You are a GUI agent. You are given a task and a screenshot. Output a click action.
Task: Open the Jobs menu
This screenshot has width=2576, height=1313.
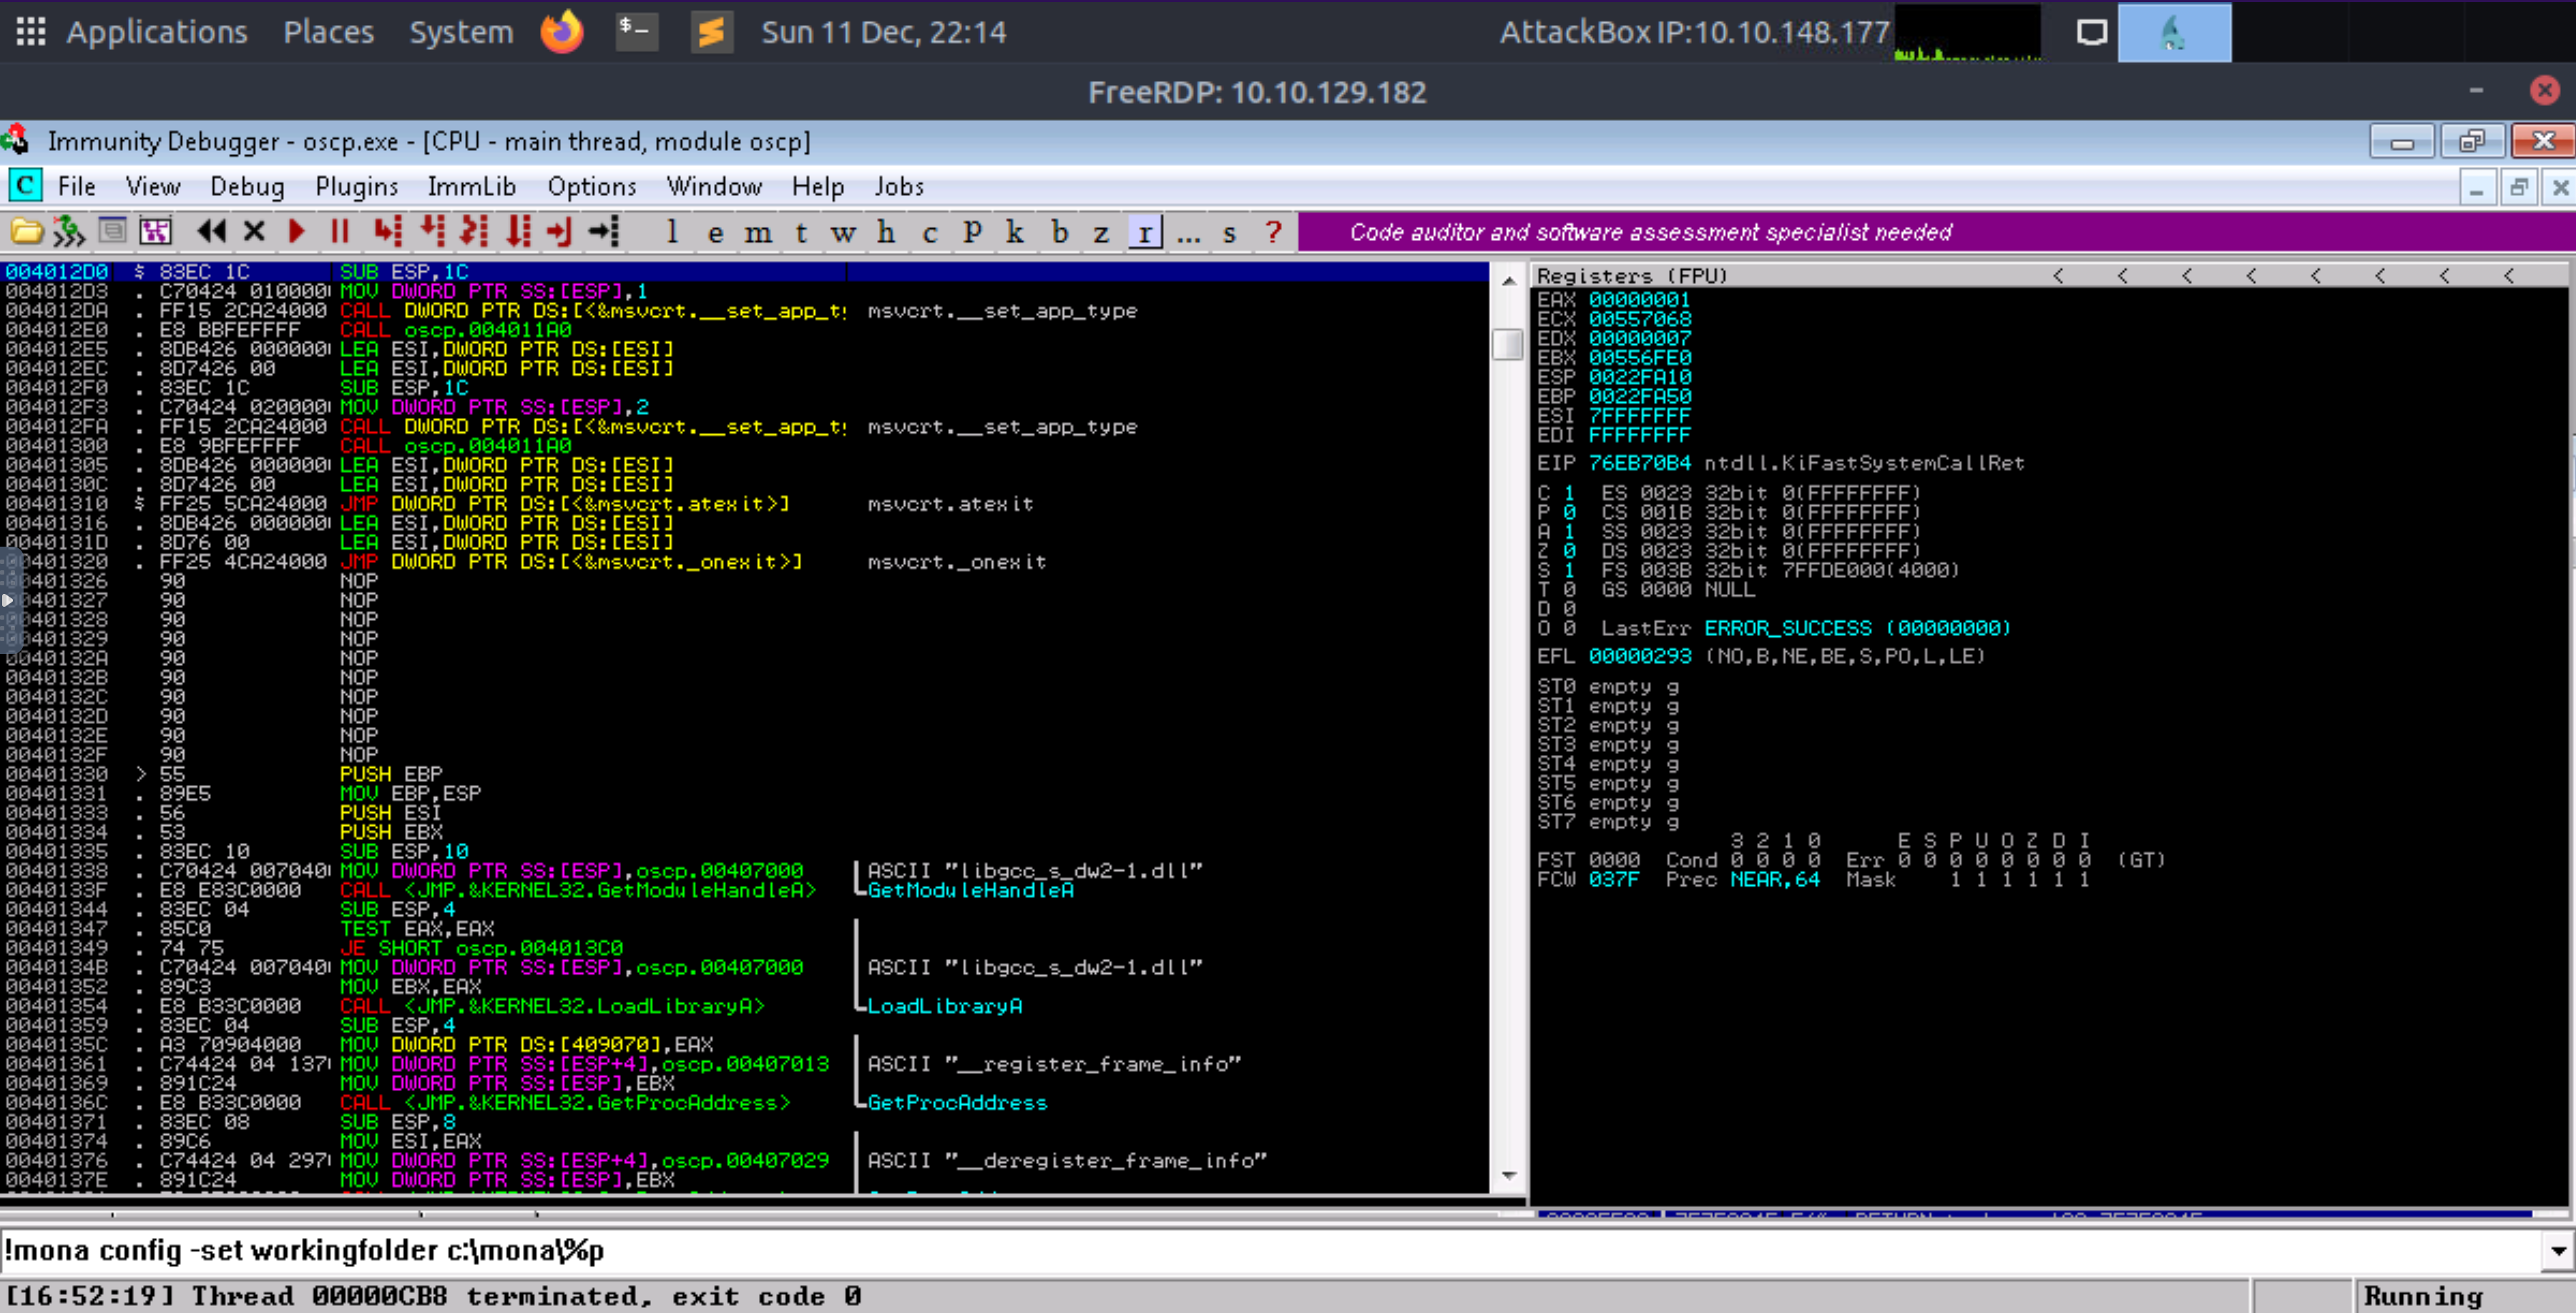click(899, 186)
